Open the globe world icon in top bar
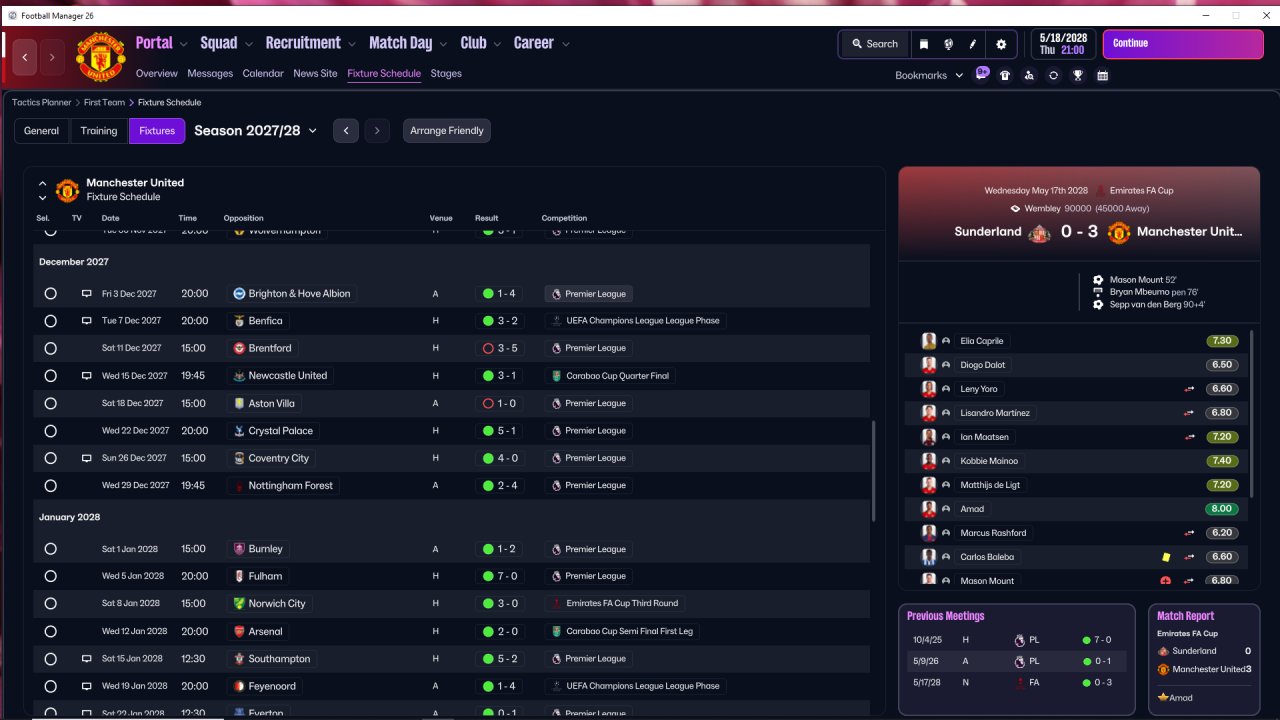Viewport: 1280px width, 720px height. click(948, 44)
